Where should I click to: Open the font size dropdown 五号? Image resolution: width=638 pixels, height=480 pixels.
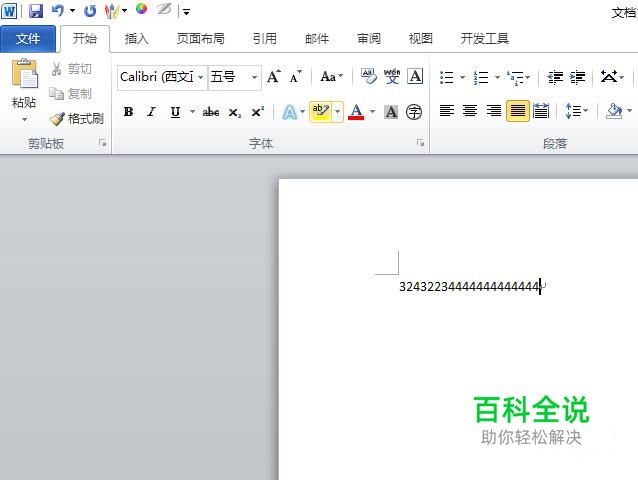click(254, 77)
